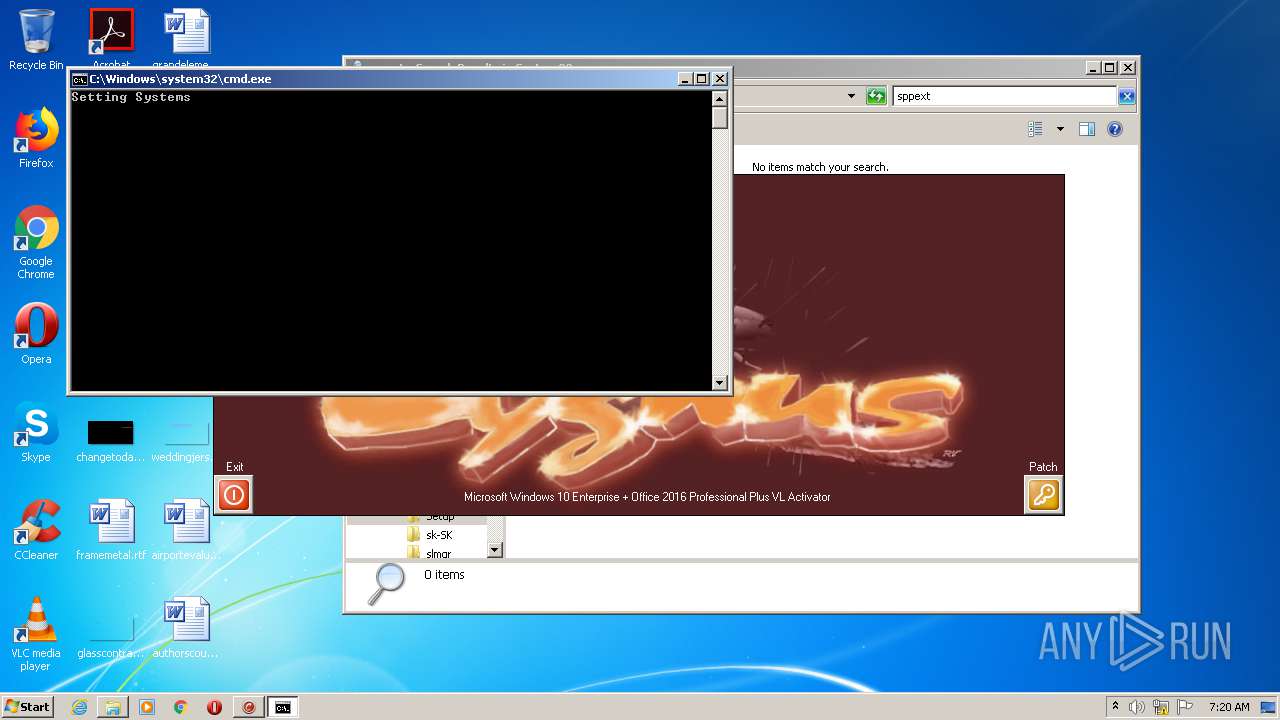1280x720 pixels.
Task: Select the airportevalu Word document icon
Action: click(186, 530)
